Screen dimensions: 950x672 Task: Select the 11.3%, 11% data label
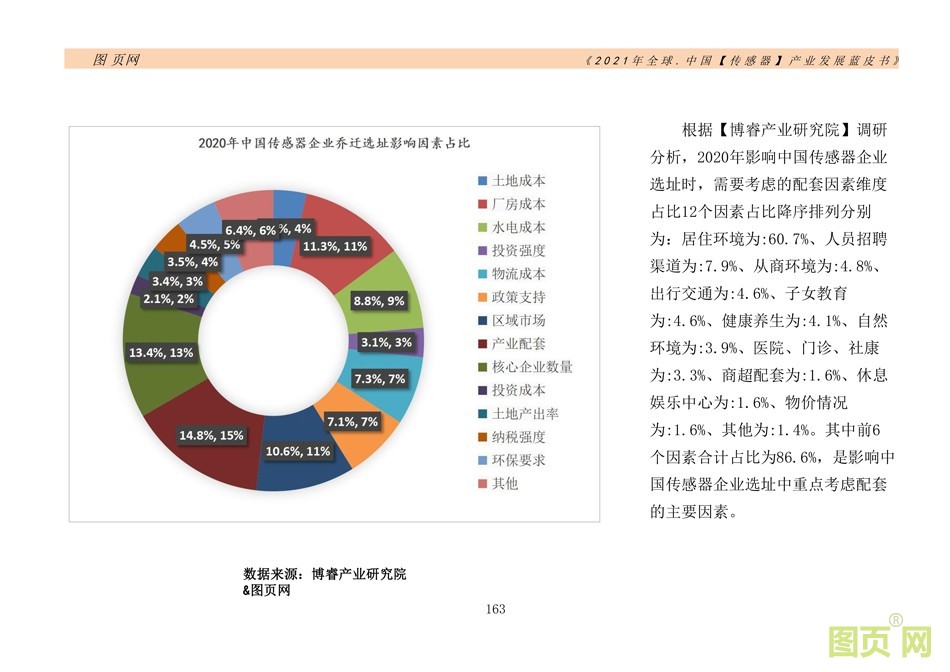coord(335,246)
